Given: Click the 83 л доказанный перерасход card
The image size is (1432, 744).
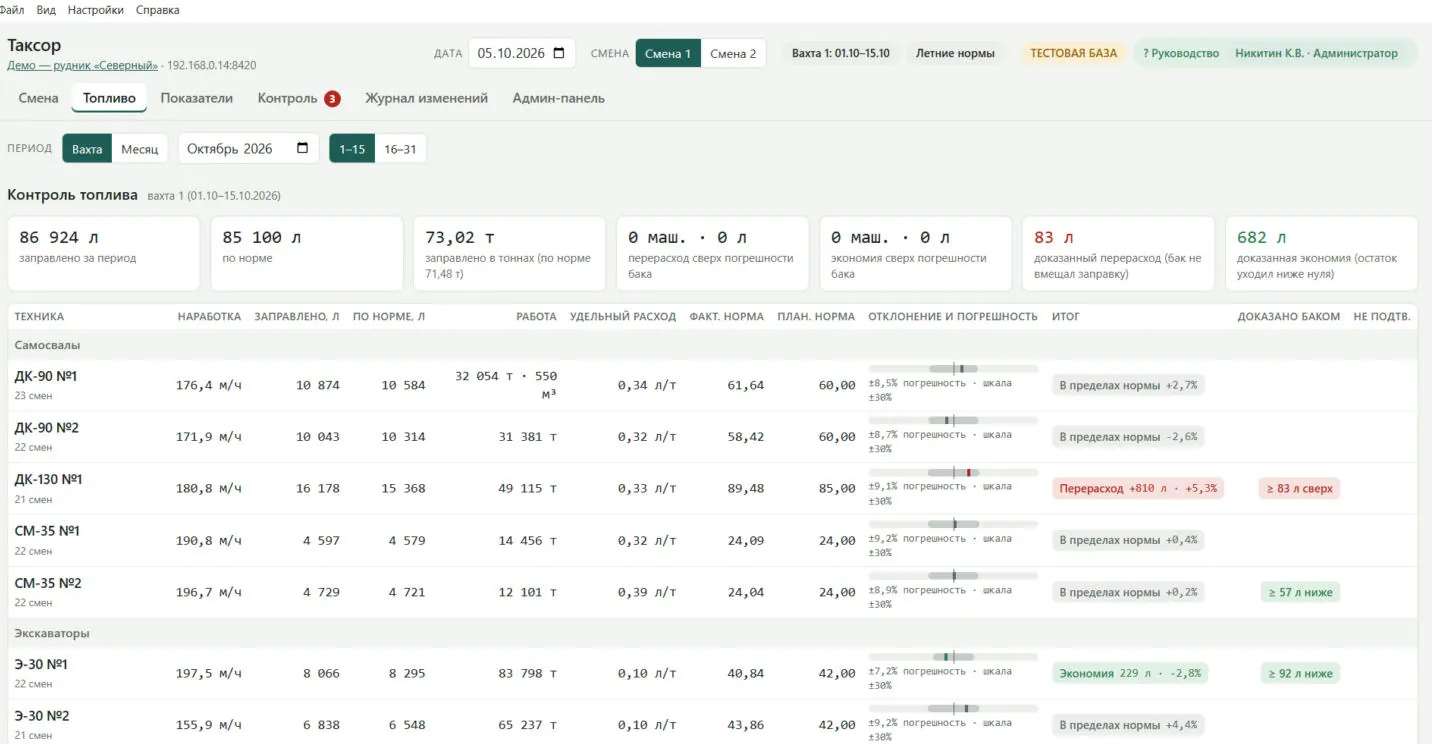Looking at the screenshot, I should pos(1118,254).
